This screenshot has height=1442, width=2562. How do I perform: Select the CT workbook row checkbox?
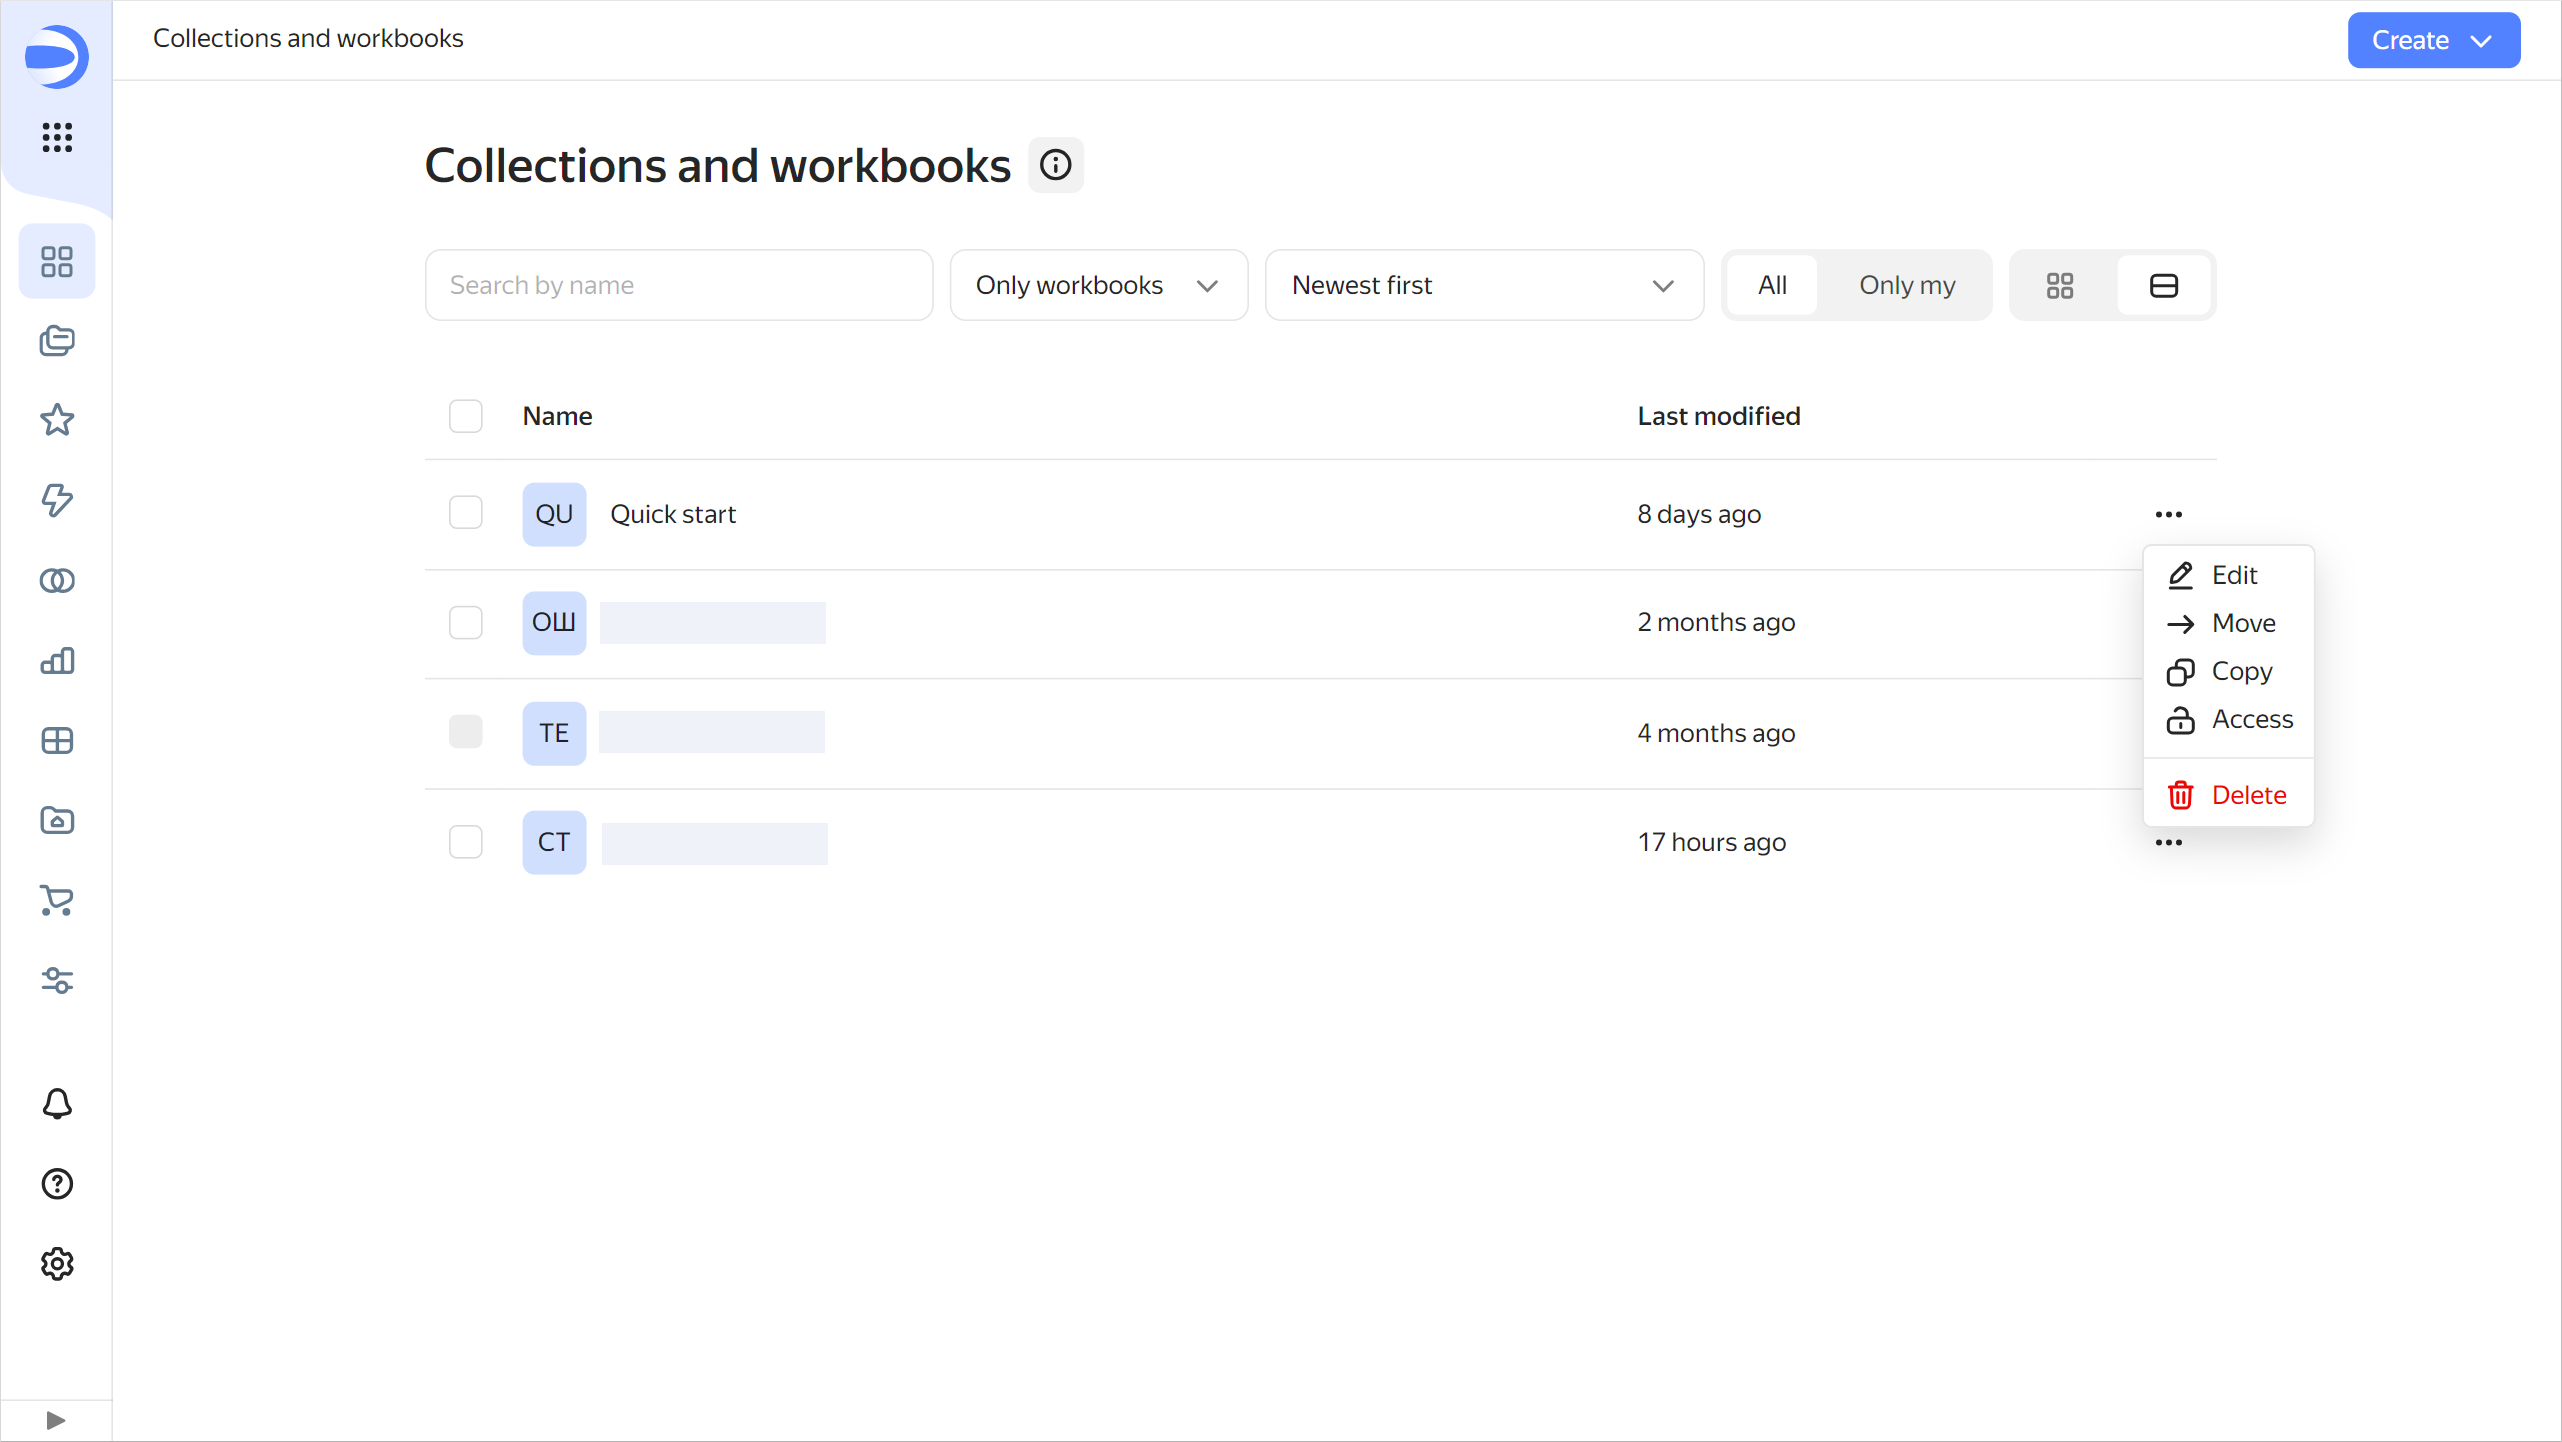pyautogui.click(x=465, y=842)
